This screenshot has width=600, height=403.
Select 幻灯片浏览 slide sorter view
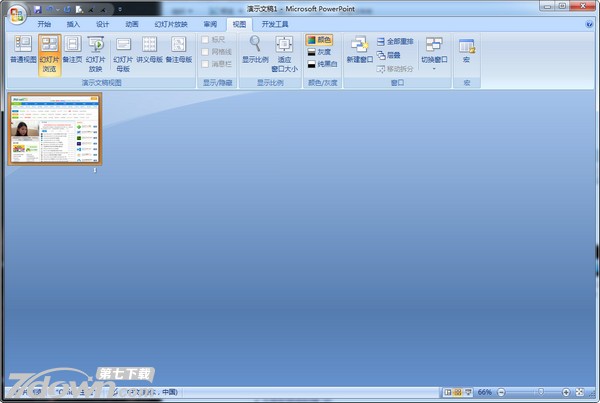tap(49, 54)
